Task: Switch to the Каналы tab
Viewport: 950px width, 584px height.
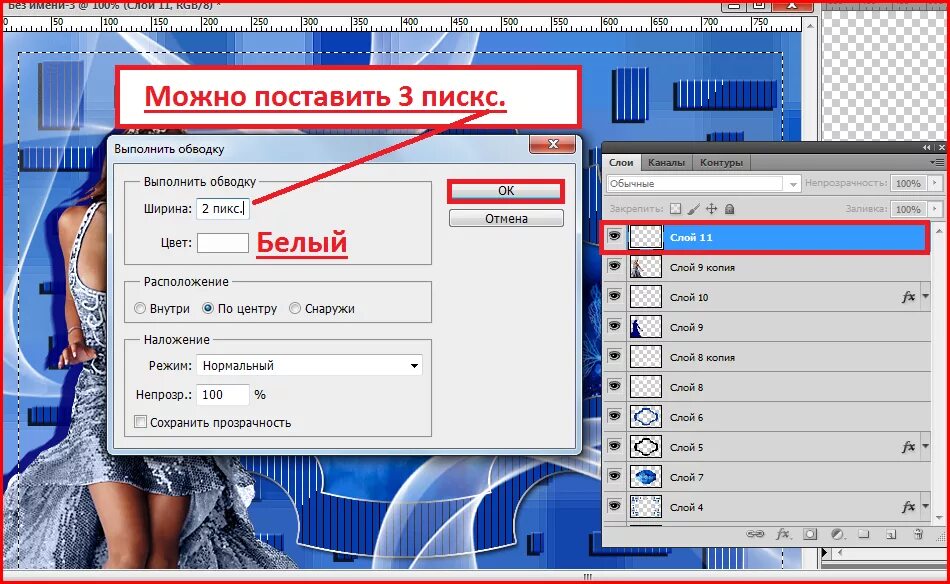Action: coord(666,162)
